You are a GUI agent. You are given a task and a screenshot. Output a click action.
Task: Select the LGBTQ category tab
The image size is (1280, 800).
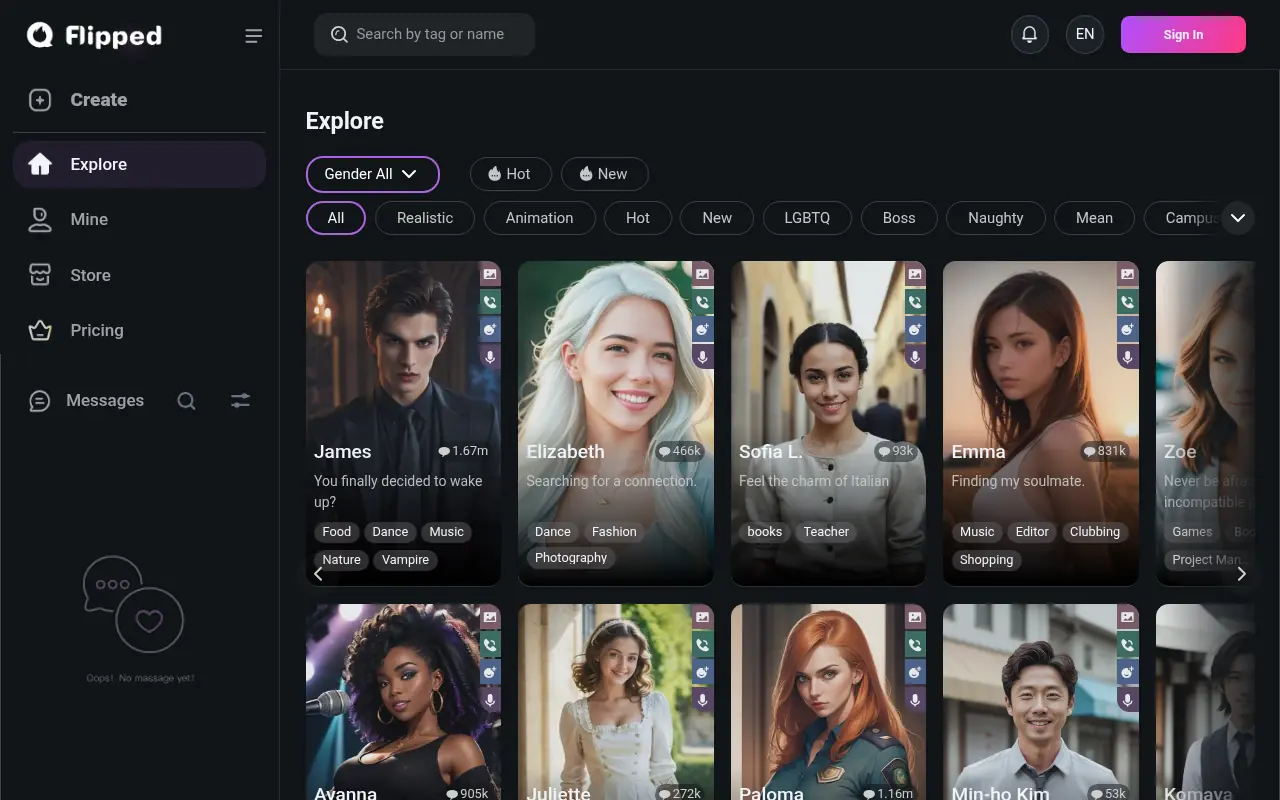click(x=807, y=217)
